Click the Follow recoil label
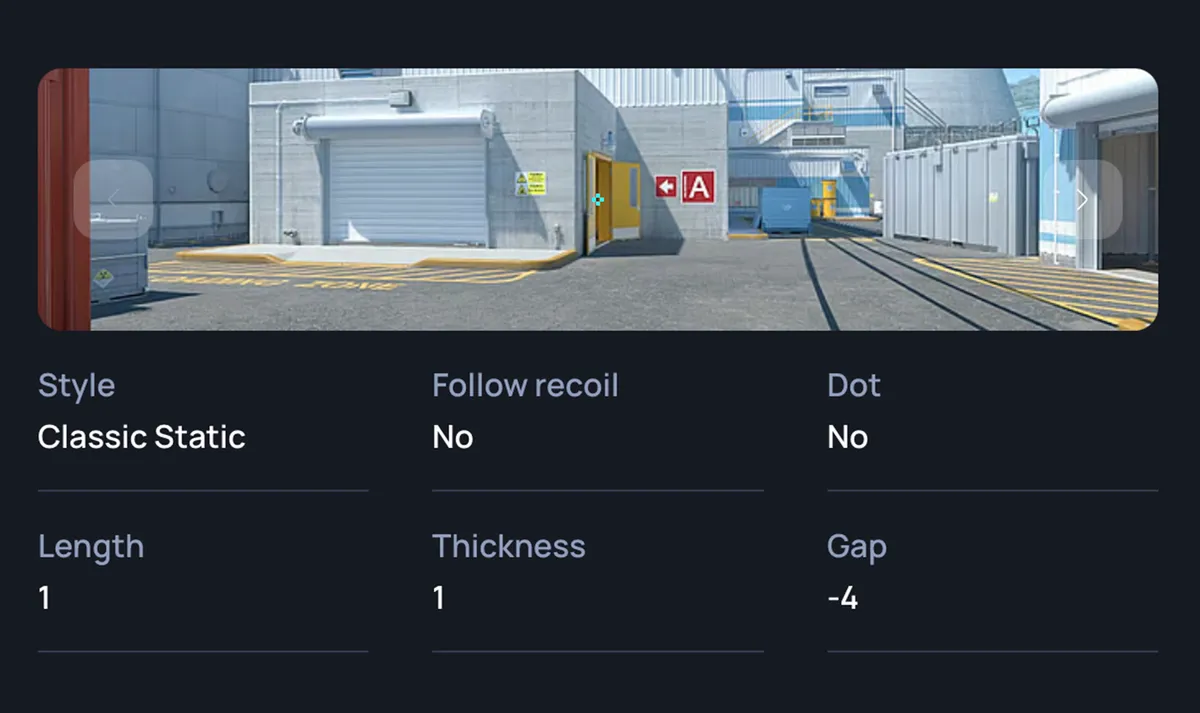 click(525, 386)
